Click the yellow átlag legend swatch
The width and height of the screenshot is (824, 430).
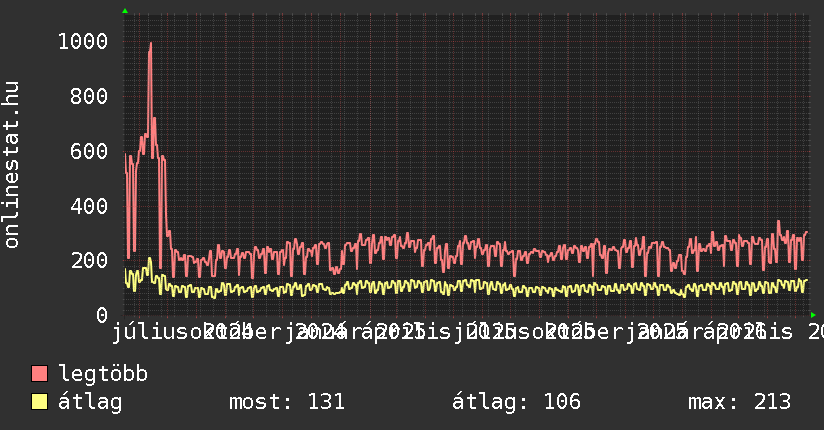click(39, 402)
